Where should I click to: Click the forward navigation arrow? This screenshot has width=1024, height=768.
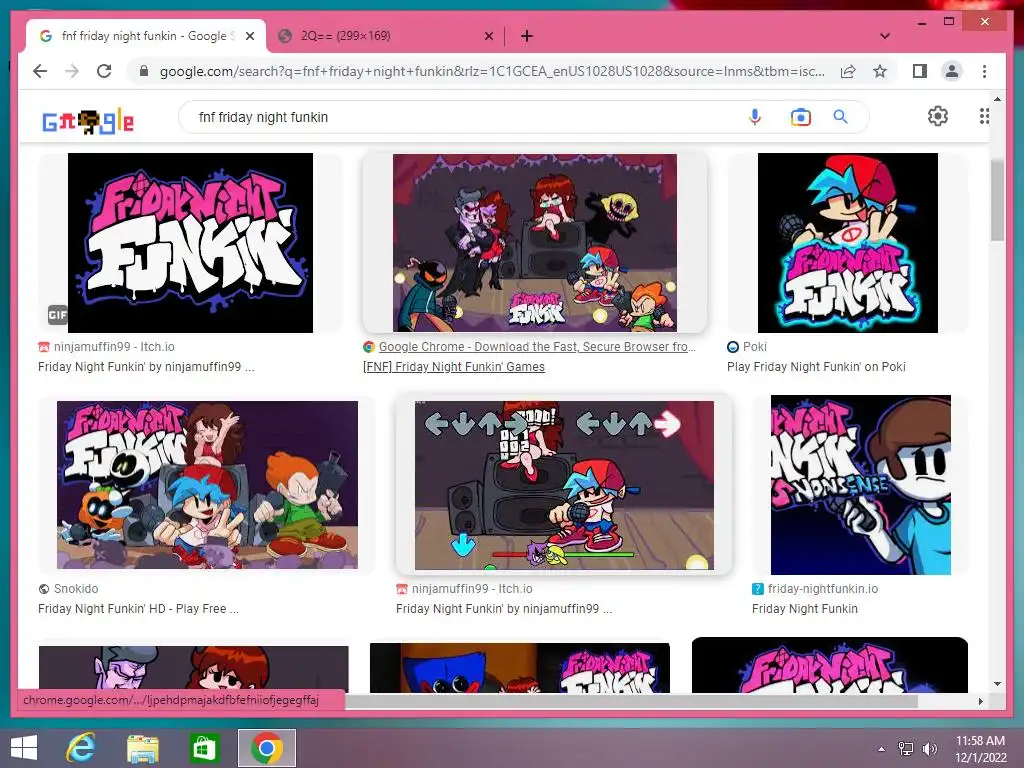coord(72,71)
